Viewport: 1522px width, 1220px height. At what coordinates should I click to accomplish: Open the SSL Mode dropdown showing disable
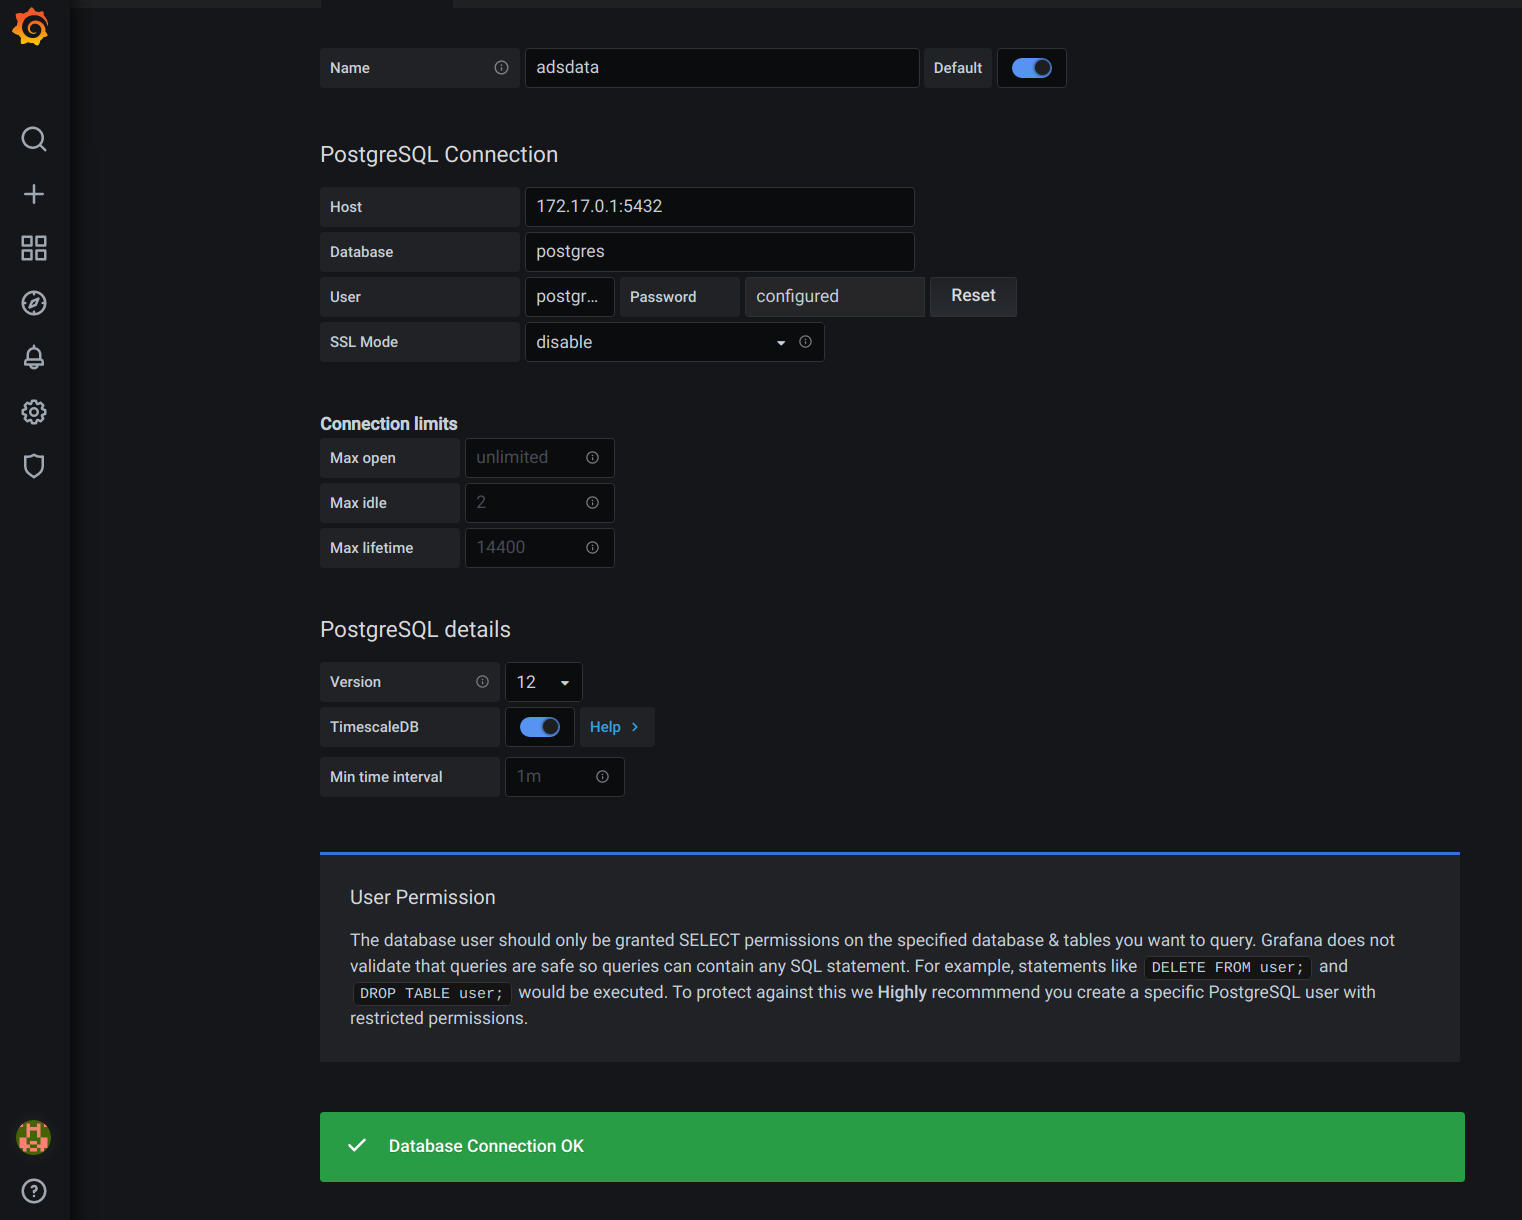tap(675, 342)
